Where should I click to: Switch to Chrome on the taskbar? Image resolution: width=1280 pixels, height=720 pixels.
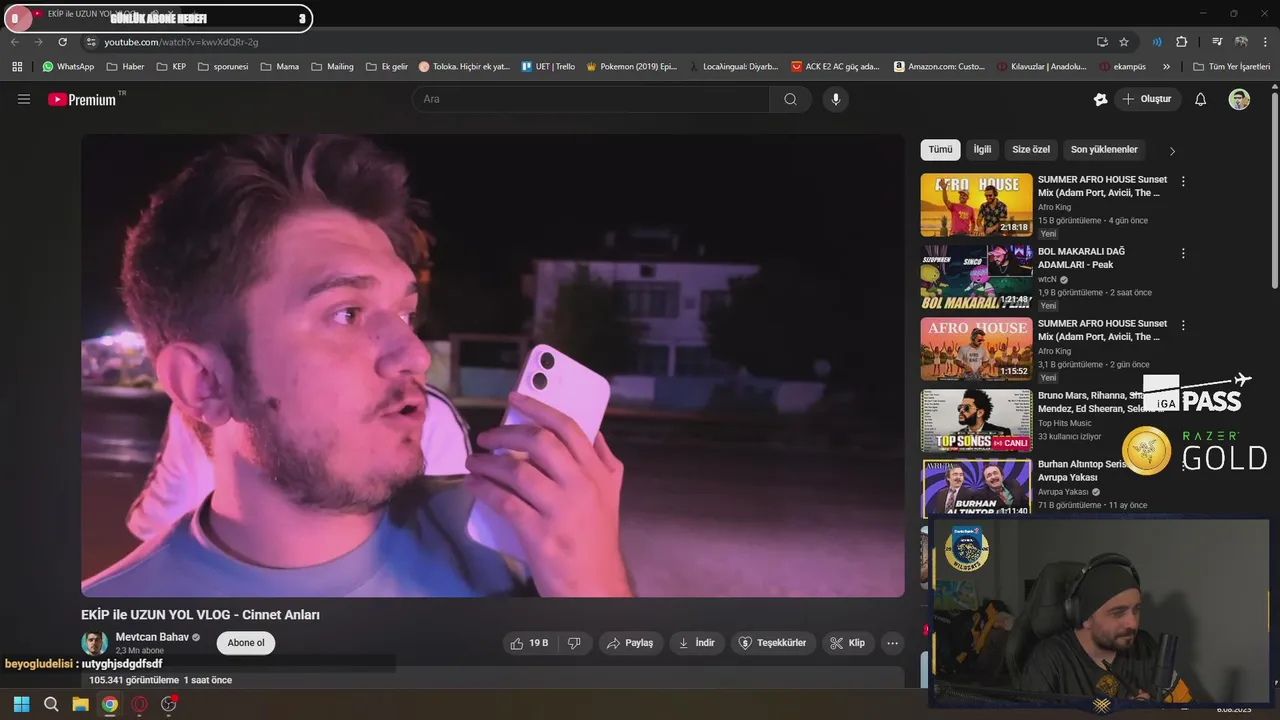pyautogui.click(x=110, y=704)
